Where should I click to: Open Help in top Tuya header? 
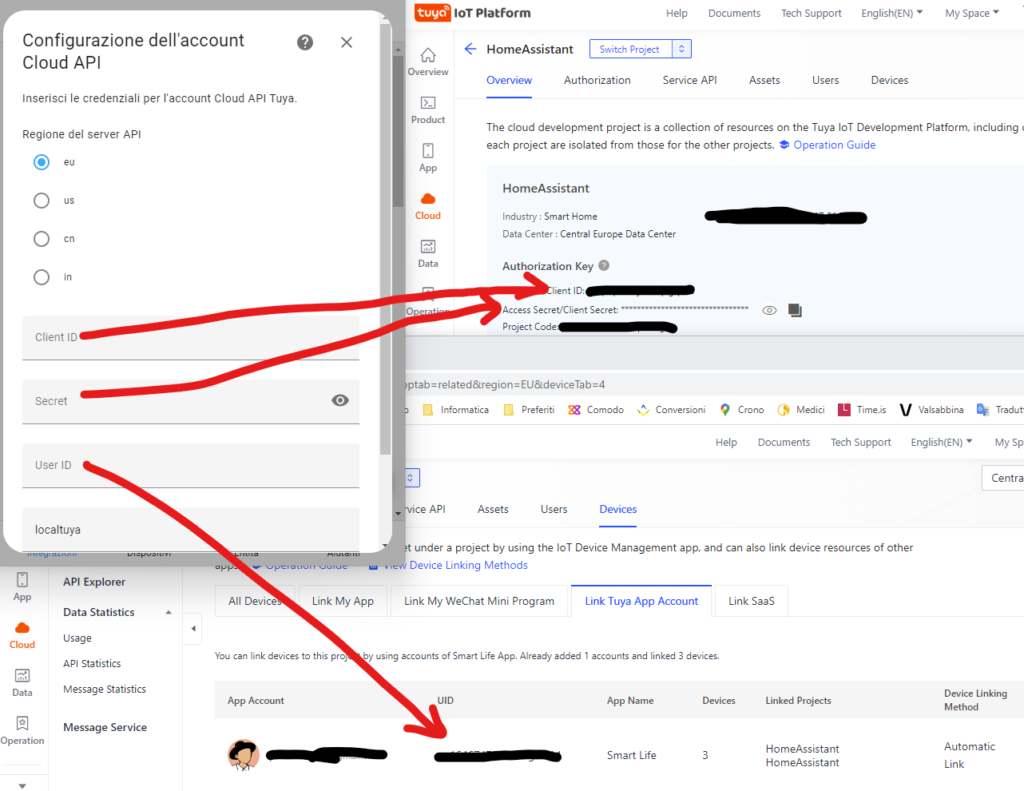(x=677, y=13)
